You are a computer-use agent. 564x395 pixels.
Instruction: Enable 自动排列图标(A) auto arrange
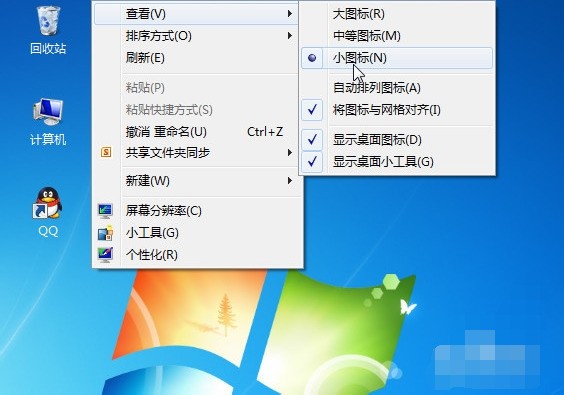[x=397, y=88]
